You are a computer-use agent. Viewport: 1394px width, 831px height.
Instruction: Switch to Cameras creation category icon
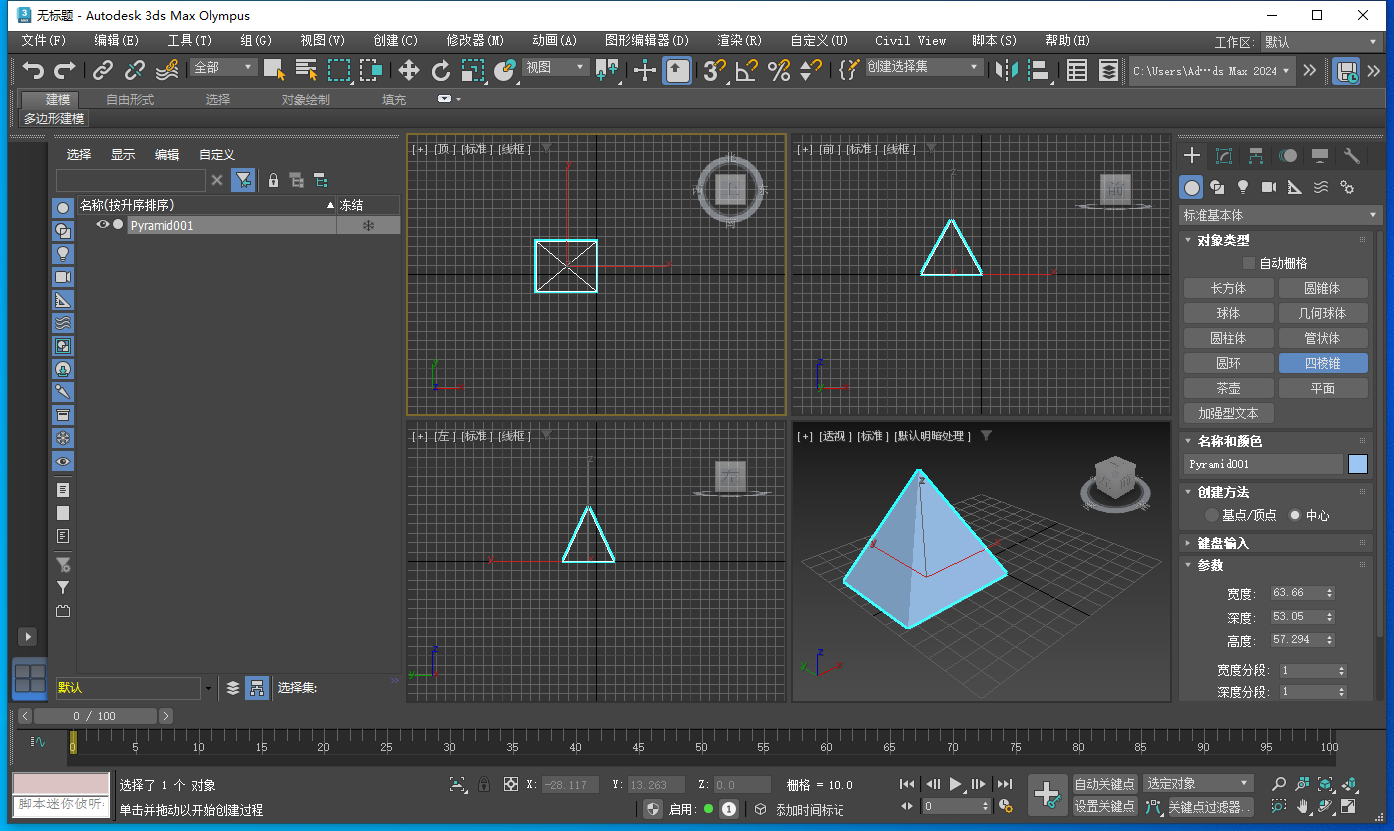point(1269,187)
